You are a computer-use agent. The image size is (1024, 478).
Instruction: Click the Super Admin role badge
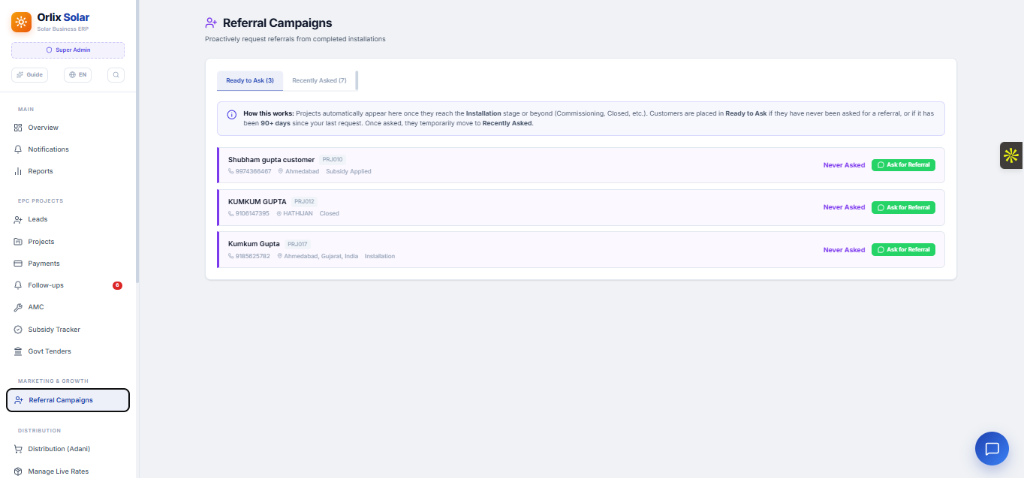coord(68,50)
